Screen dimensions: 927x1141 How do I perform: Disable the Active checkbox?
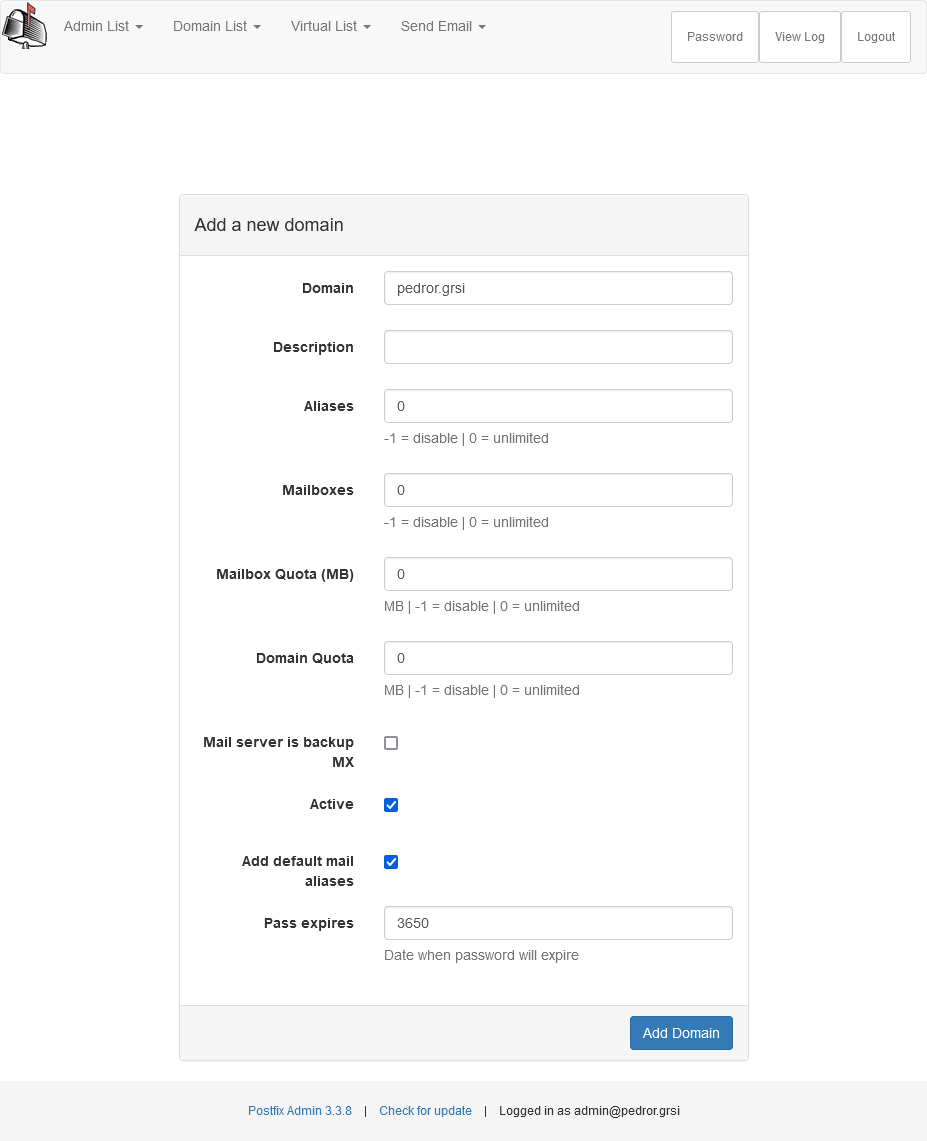coord(390,804)
